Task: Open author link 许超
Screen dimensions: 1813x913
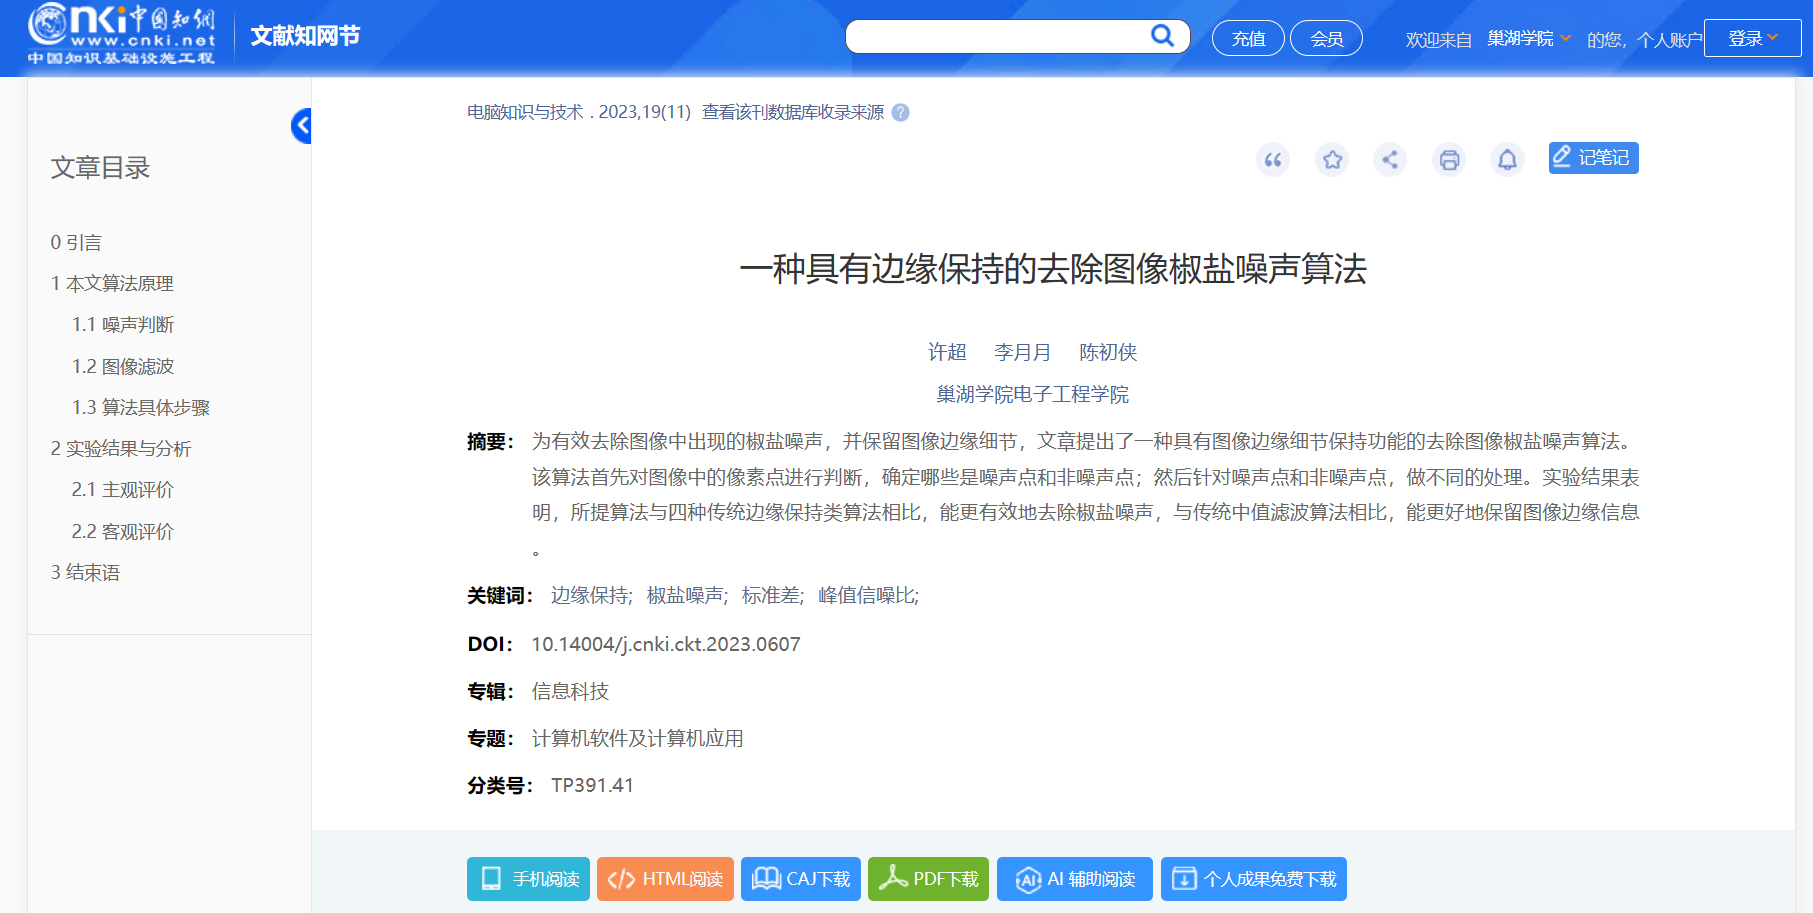Action: (x=947, y=352)
